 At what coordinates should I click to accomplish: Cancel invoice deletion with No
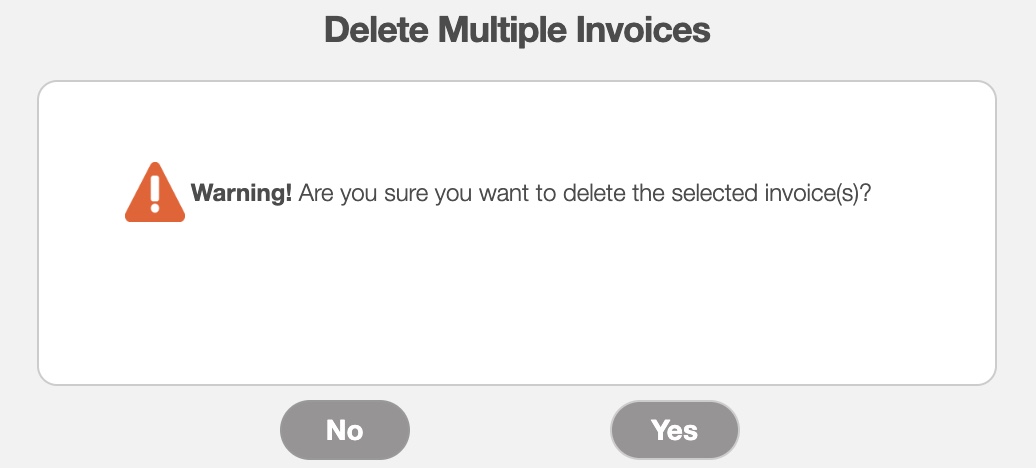pyautogui.click(x=344, y=430)
